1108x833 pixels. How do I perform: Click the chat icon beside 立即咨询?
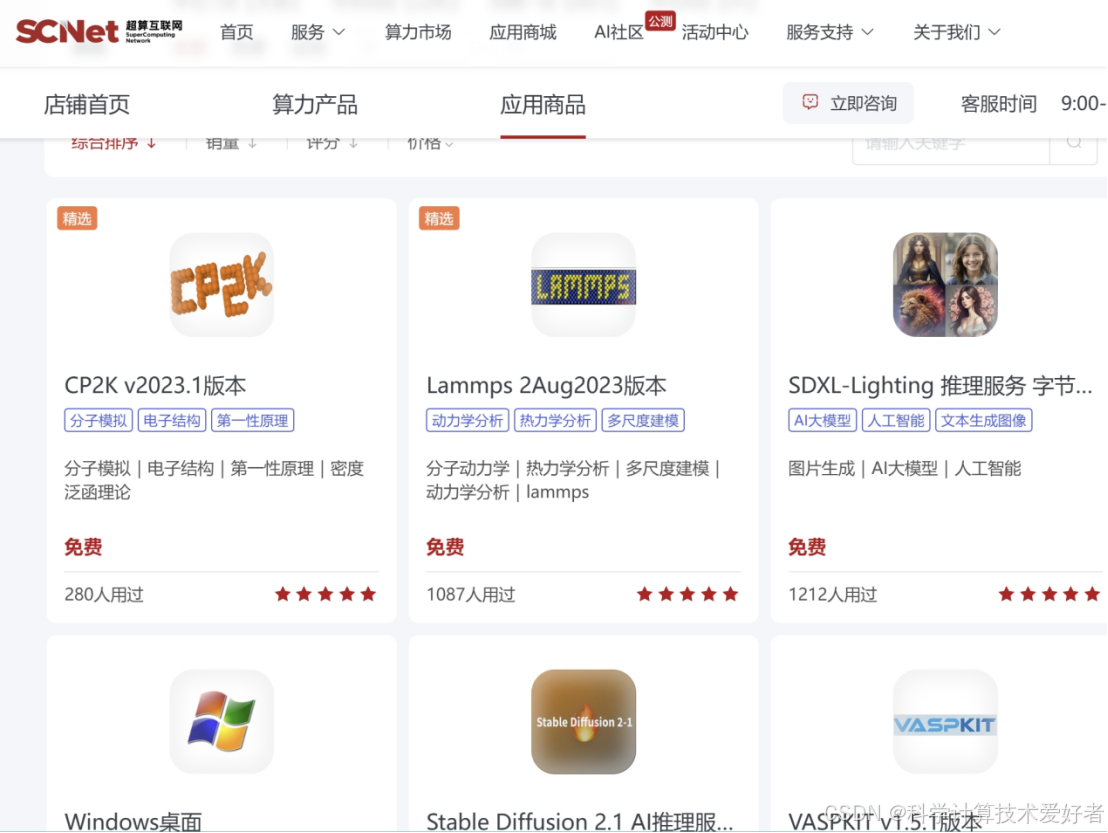pyautogui.click(x=810, y=102)
